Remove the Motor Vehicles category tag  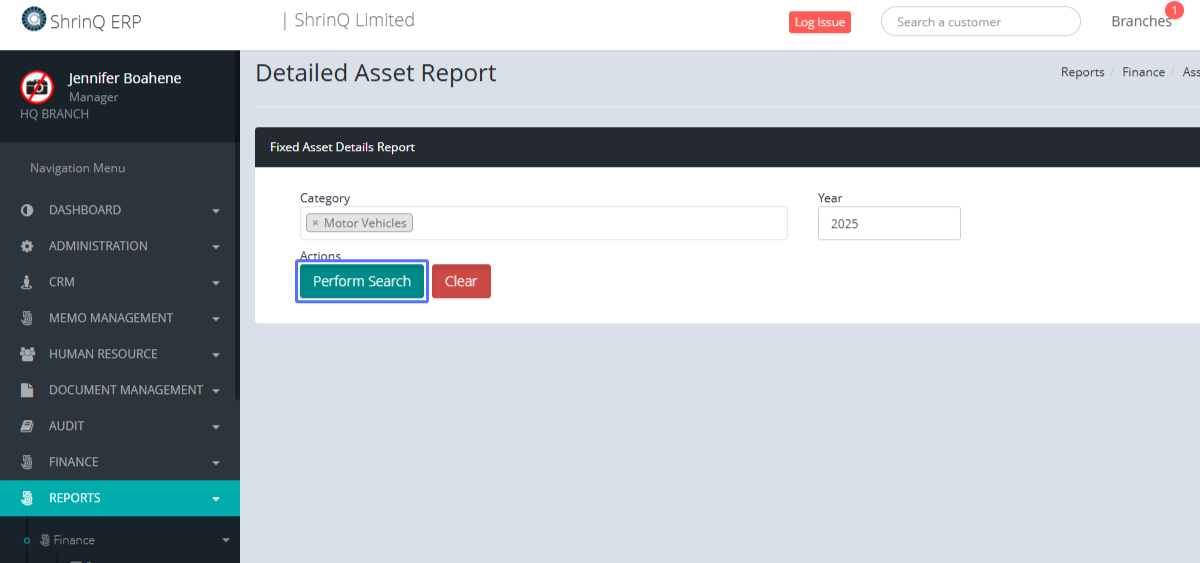[x=315, y=223]
